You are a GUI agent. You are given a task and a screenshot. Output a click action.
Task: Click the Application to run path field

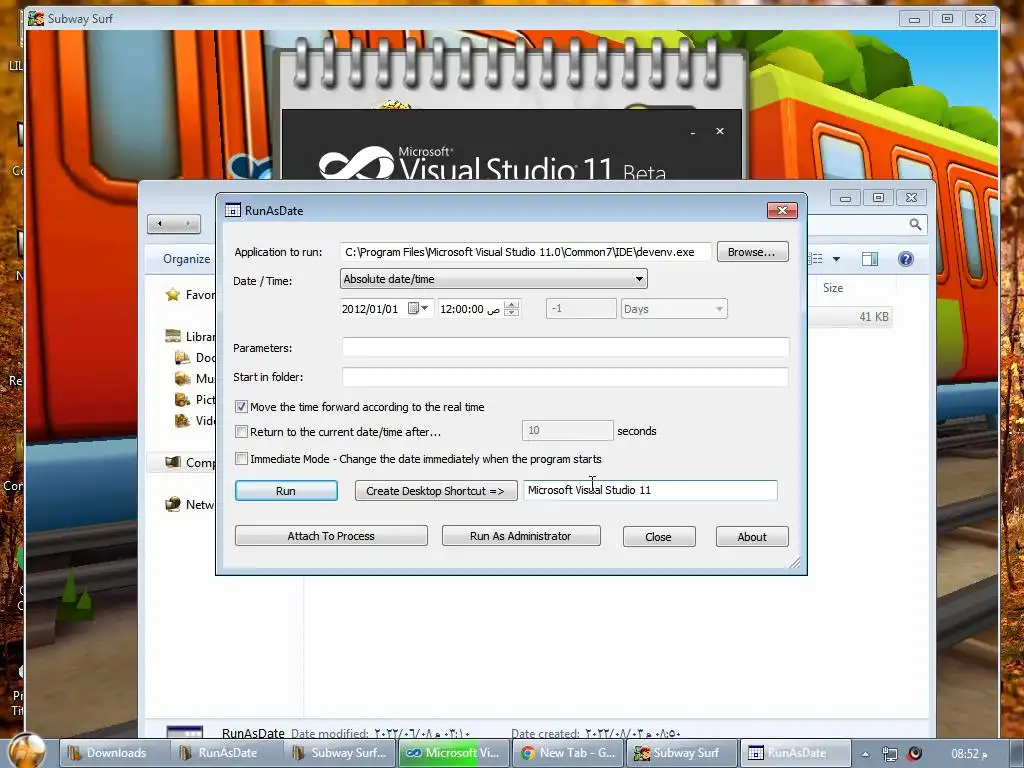pos(525,252)
